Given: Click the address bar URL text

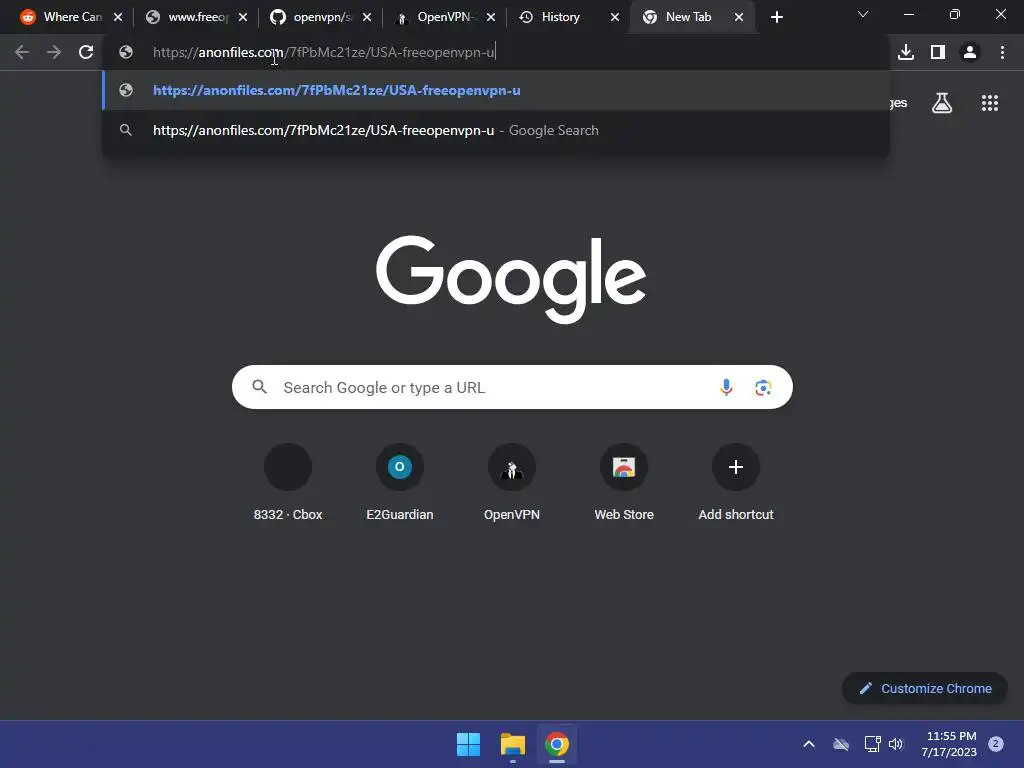Looking at the screenshot, I should [x=324, y=52].
